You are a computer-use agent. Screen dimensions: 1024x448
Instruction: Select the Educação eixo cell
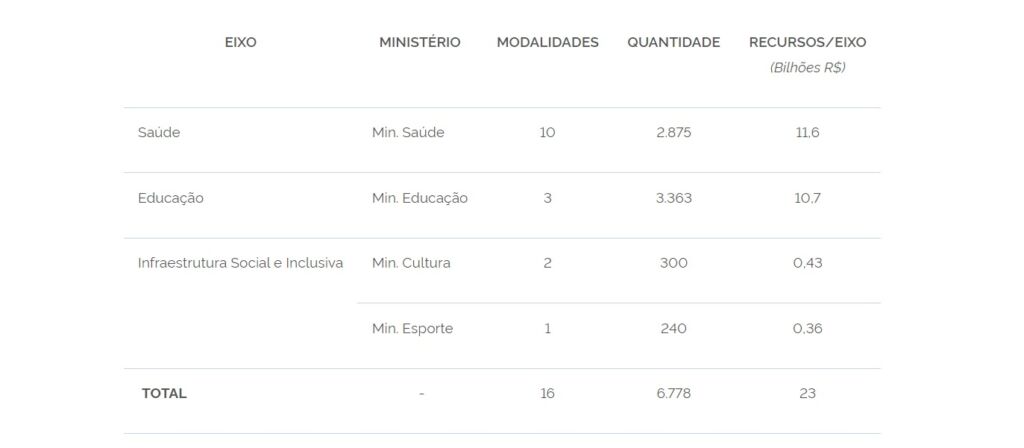point(170,198)
